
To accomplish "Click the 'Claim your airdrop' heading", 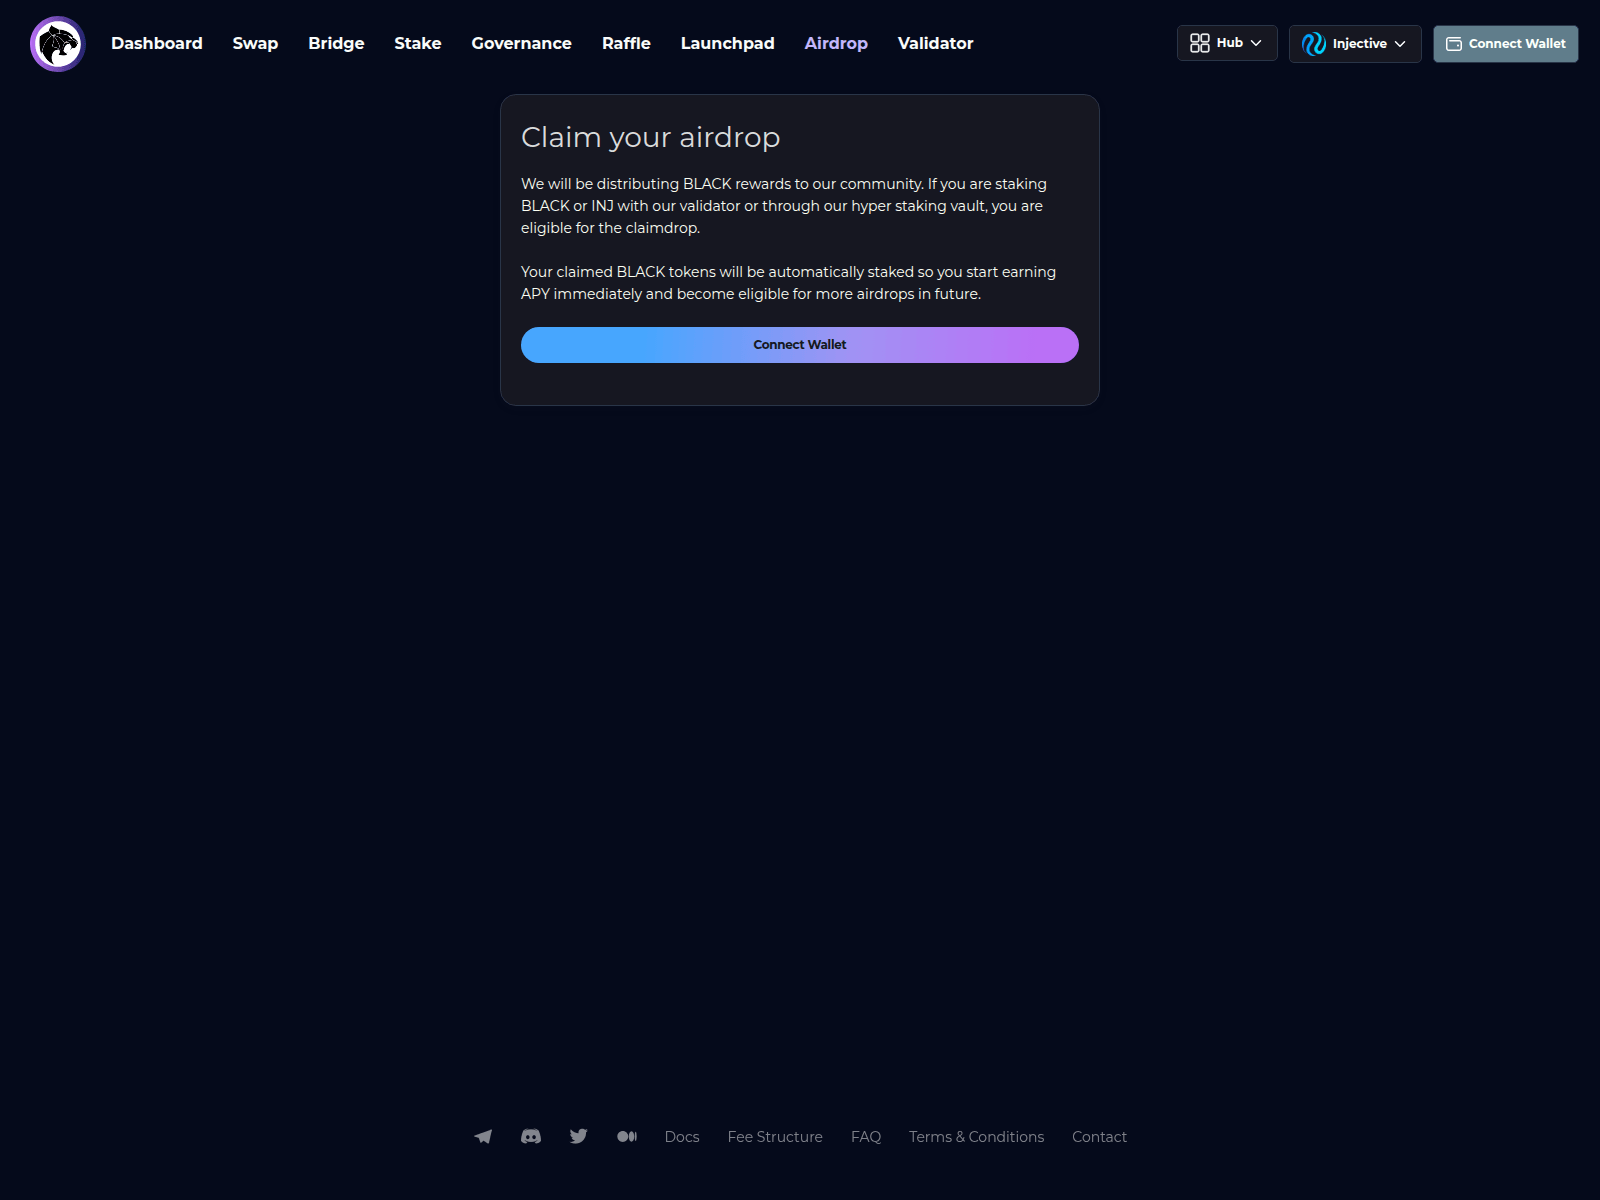I will (650, 137).
